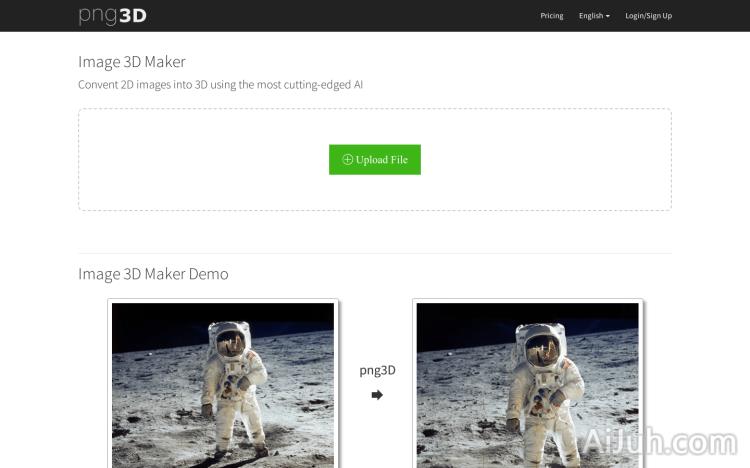
Task: Expand the English language dropdown
Action: coord(591,16)
